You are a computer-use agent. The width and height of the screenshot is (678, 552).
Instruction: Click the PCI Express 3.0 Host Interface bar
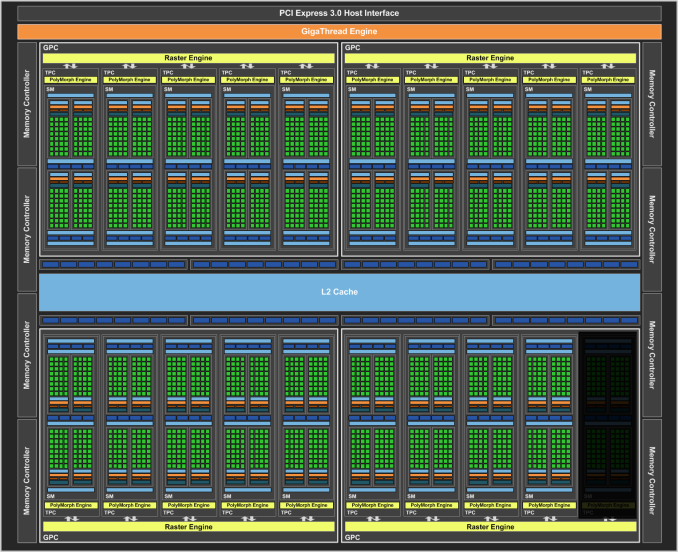pyautogui.click(x=338, y=13)
